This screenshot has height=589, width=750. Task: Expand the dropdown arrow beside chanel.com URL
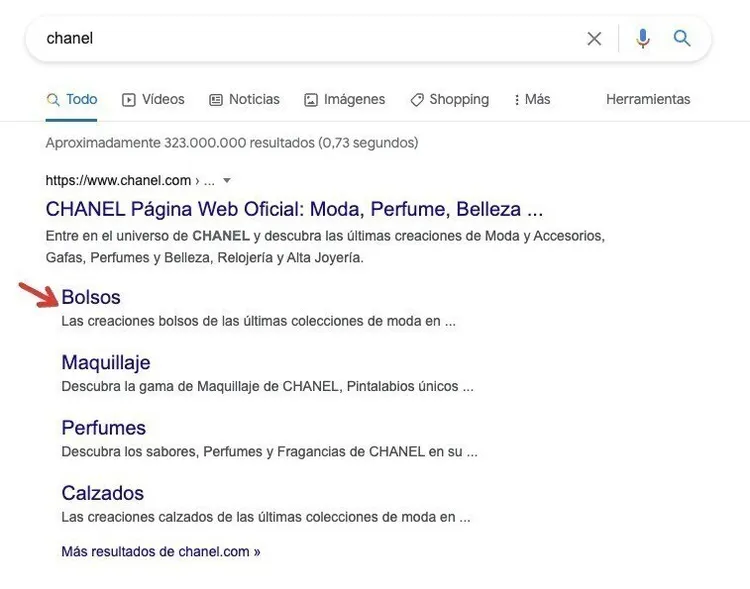[227, 180]
